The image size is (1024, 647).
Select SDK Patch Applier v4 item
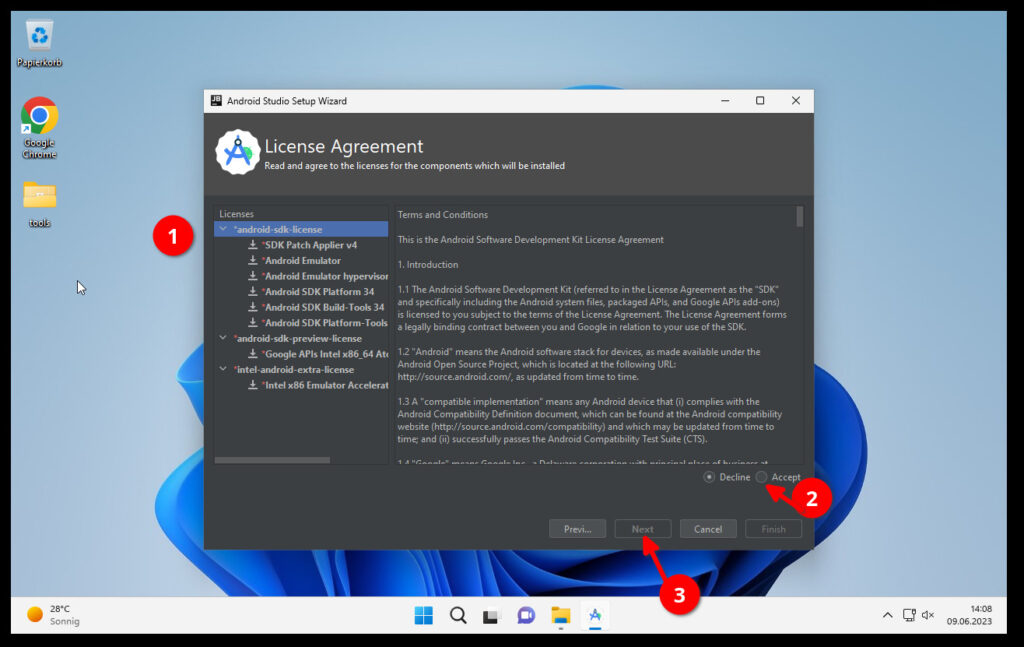(x=310, y=245)
